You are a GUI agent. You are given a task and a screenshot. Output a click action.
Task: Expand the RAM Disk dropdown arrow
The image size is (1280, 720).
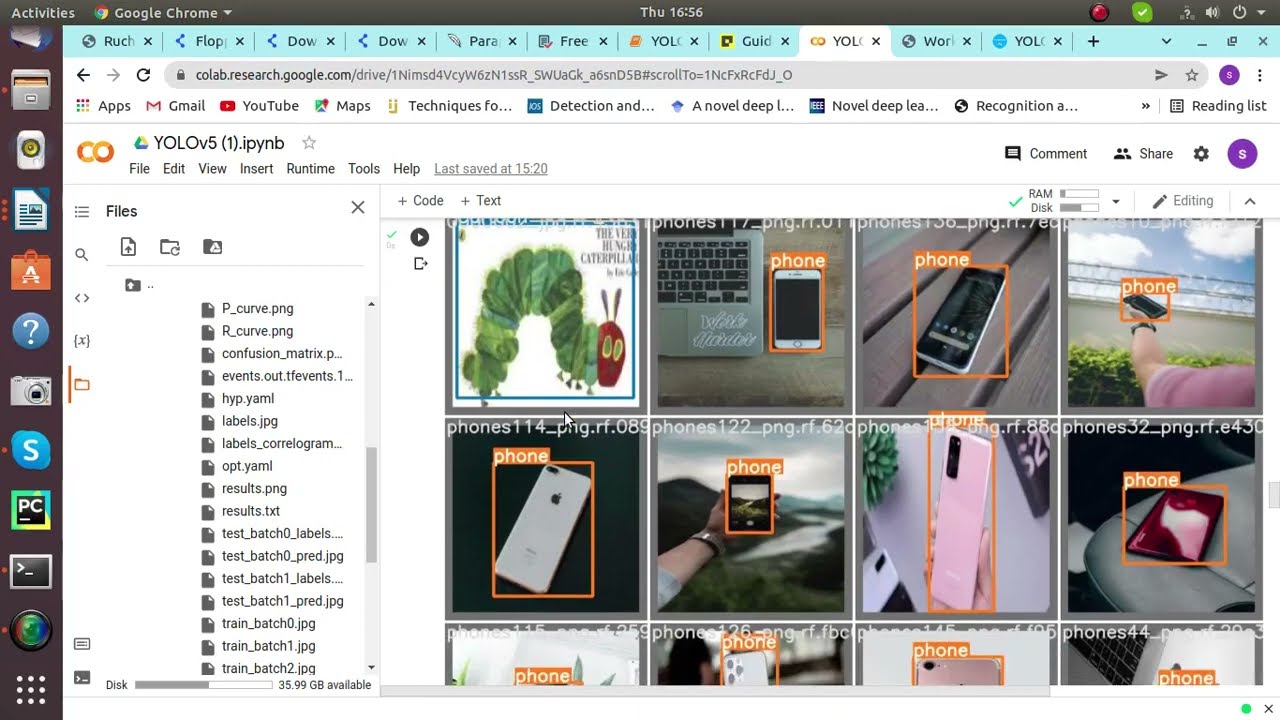click(x=1116, y=201)
